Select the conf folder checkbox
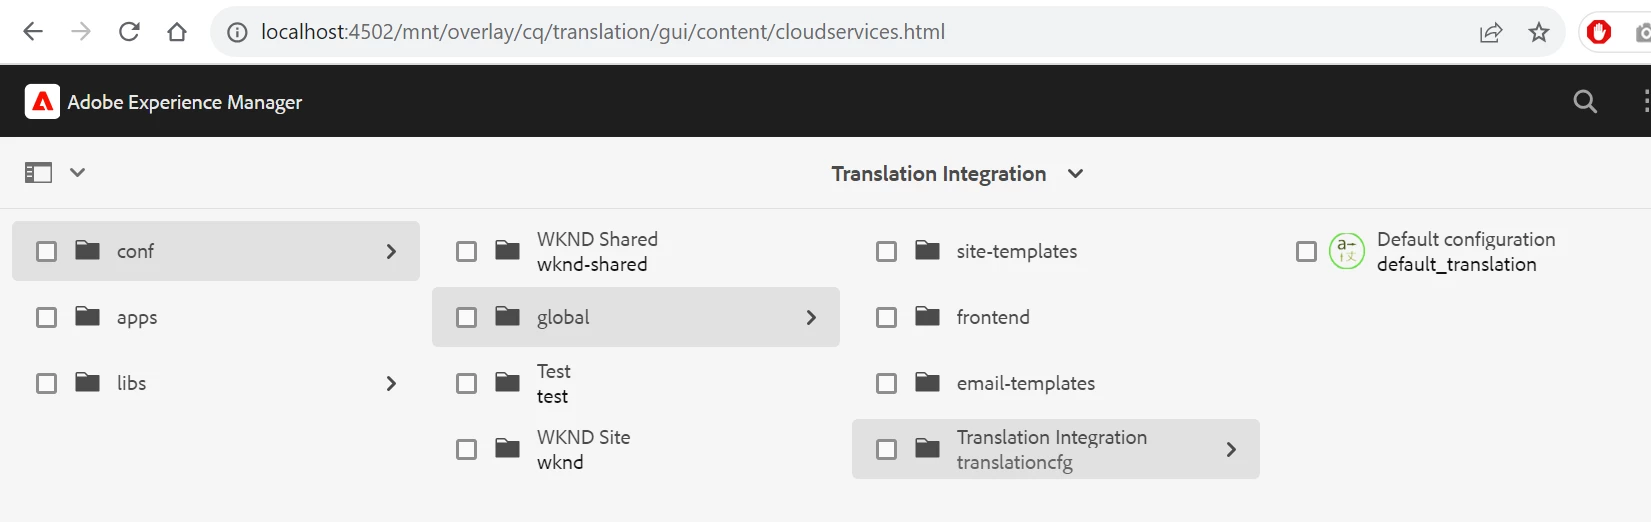1651x522 pixels. 47,251
